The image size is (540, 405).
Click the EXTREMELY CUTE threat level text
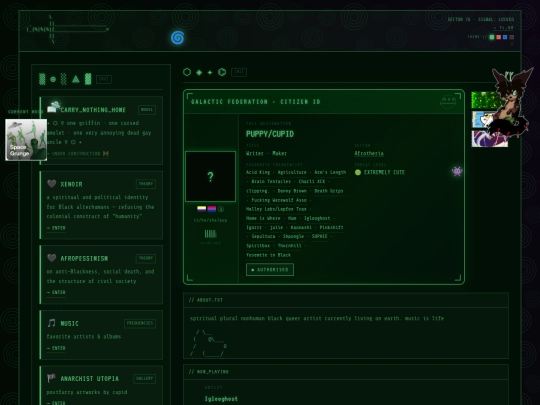point(384,172)
